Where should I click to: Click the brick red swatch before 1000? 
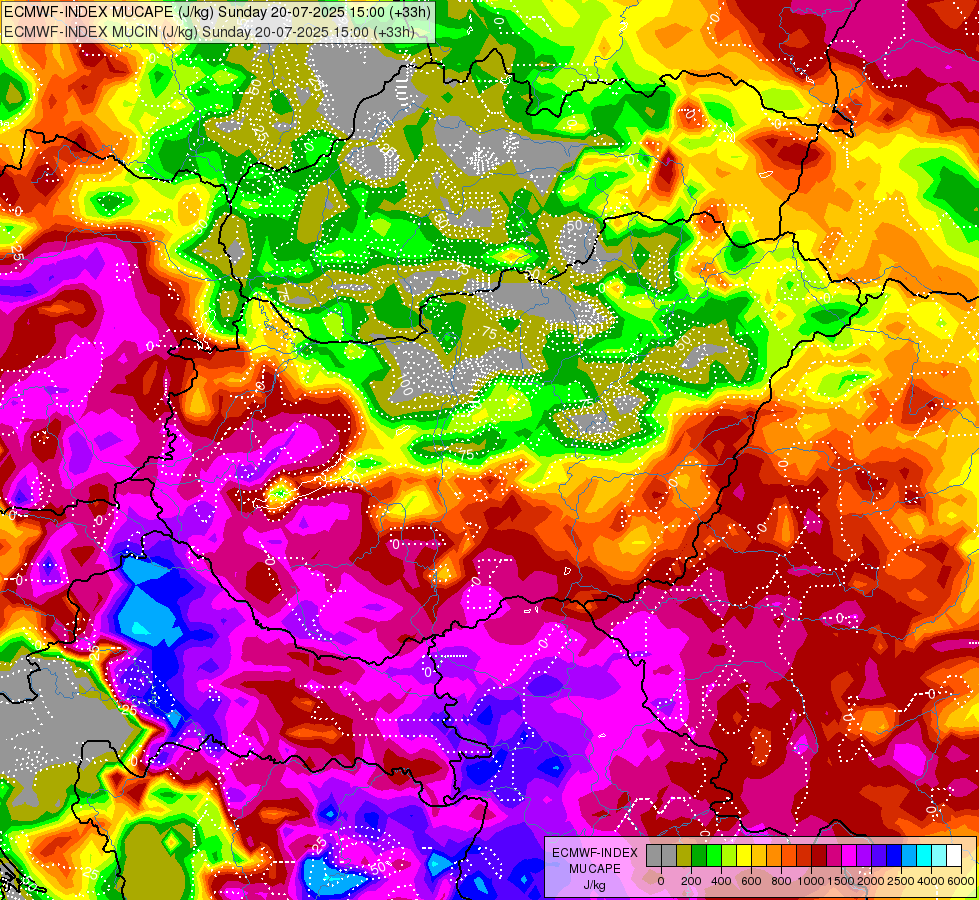[804, 856]
